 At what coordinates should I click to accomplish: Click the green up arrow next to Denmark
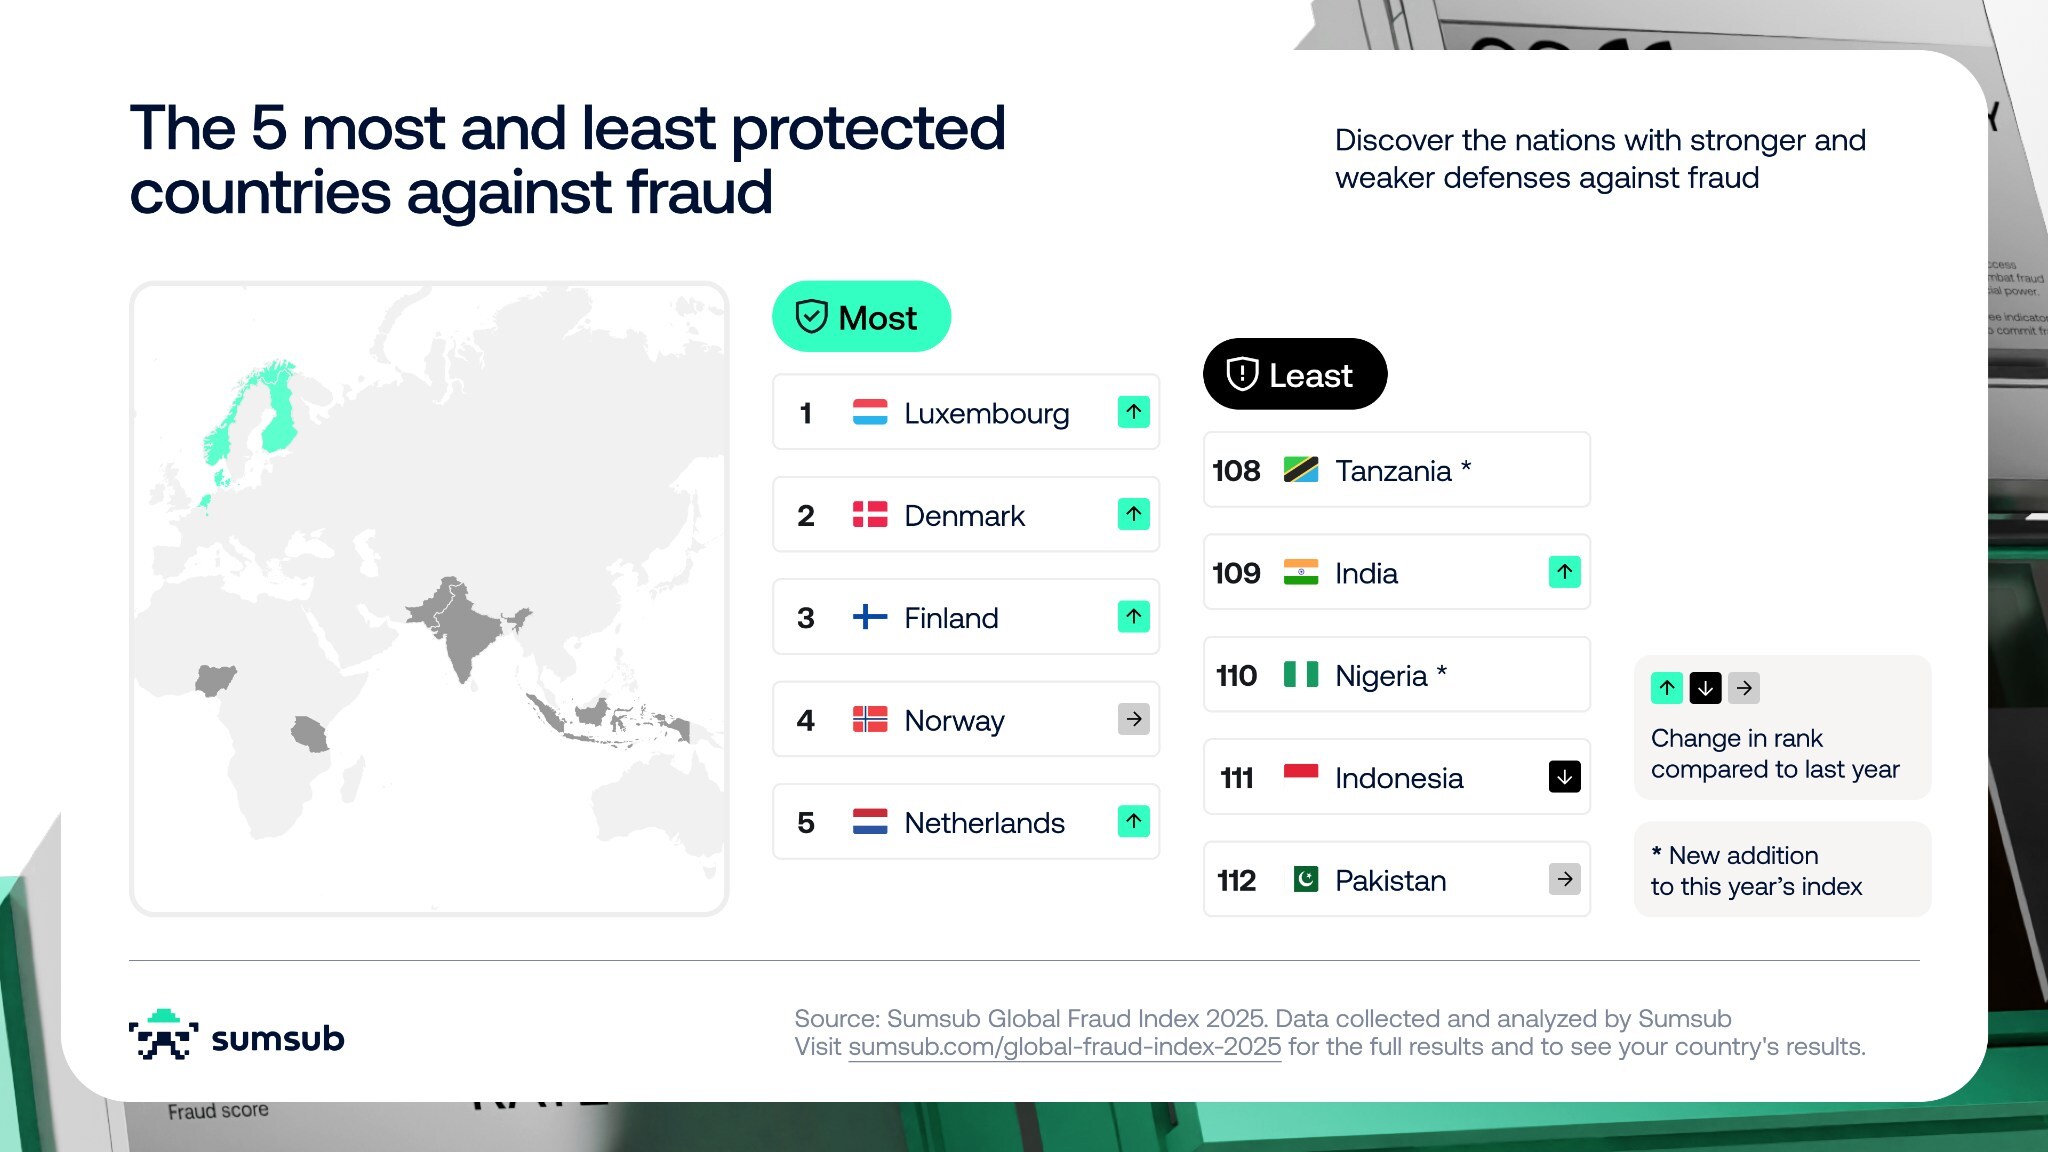click(x=1133, y=515)
